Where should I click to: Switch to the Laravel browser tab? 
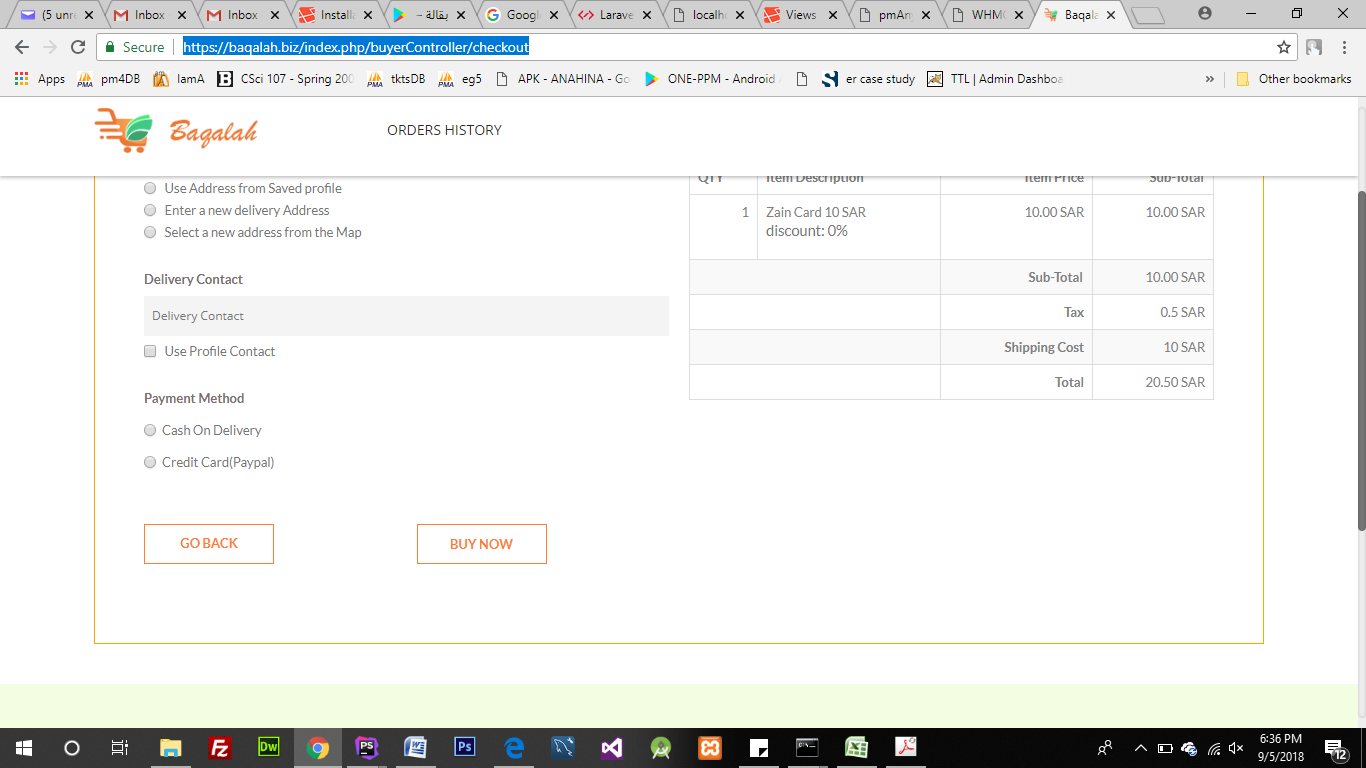(612, 15)
